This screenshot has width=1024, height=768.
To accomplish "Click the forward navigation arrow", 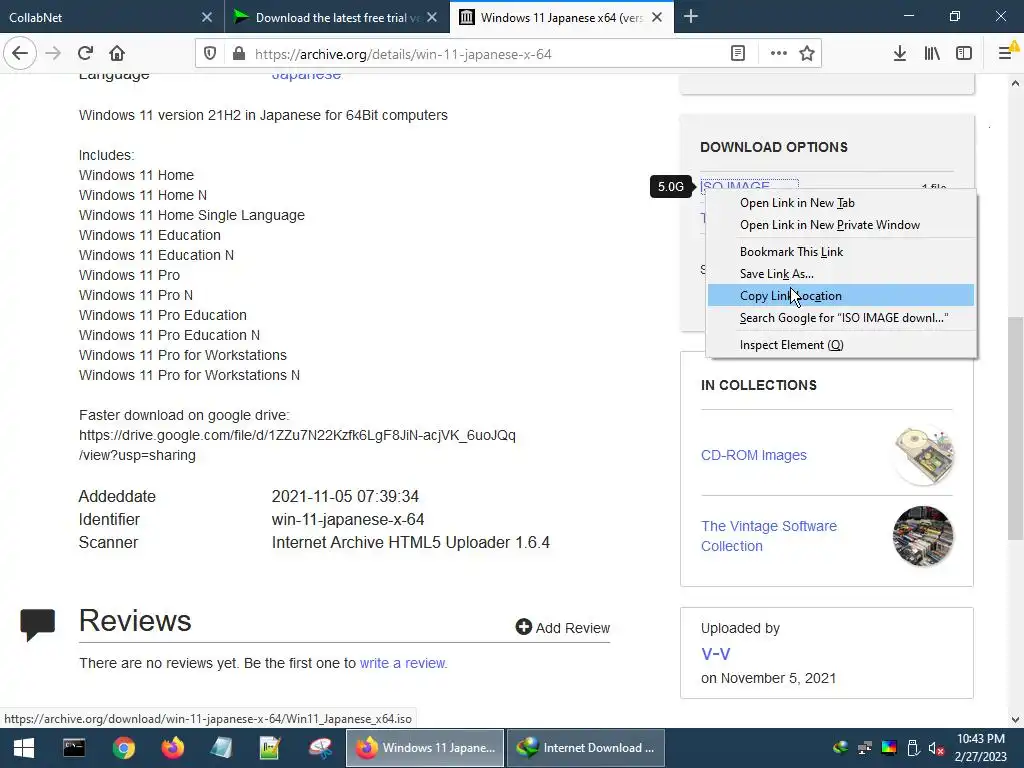I will (x=53, y=54).
